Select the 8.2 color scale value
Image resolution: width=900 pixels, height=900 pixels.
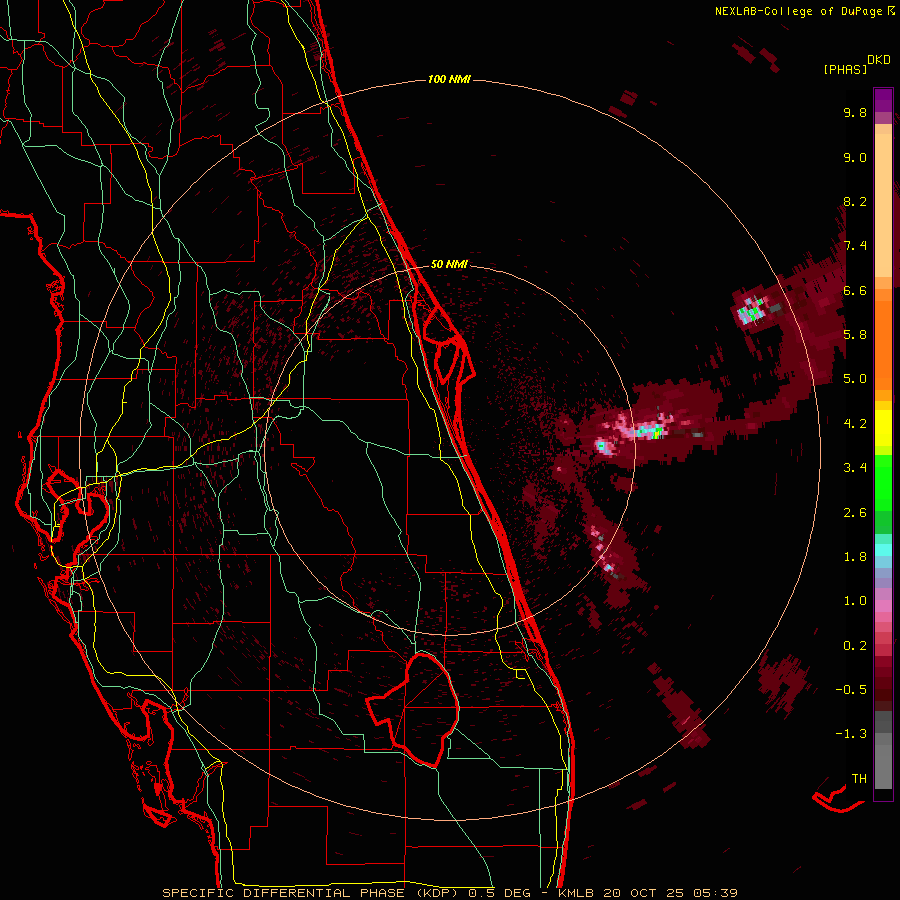pyautogui.click(x=855, y=201)
